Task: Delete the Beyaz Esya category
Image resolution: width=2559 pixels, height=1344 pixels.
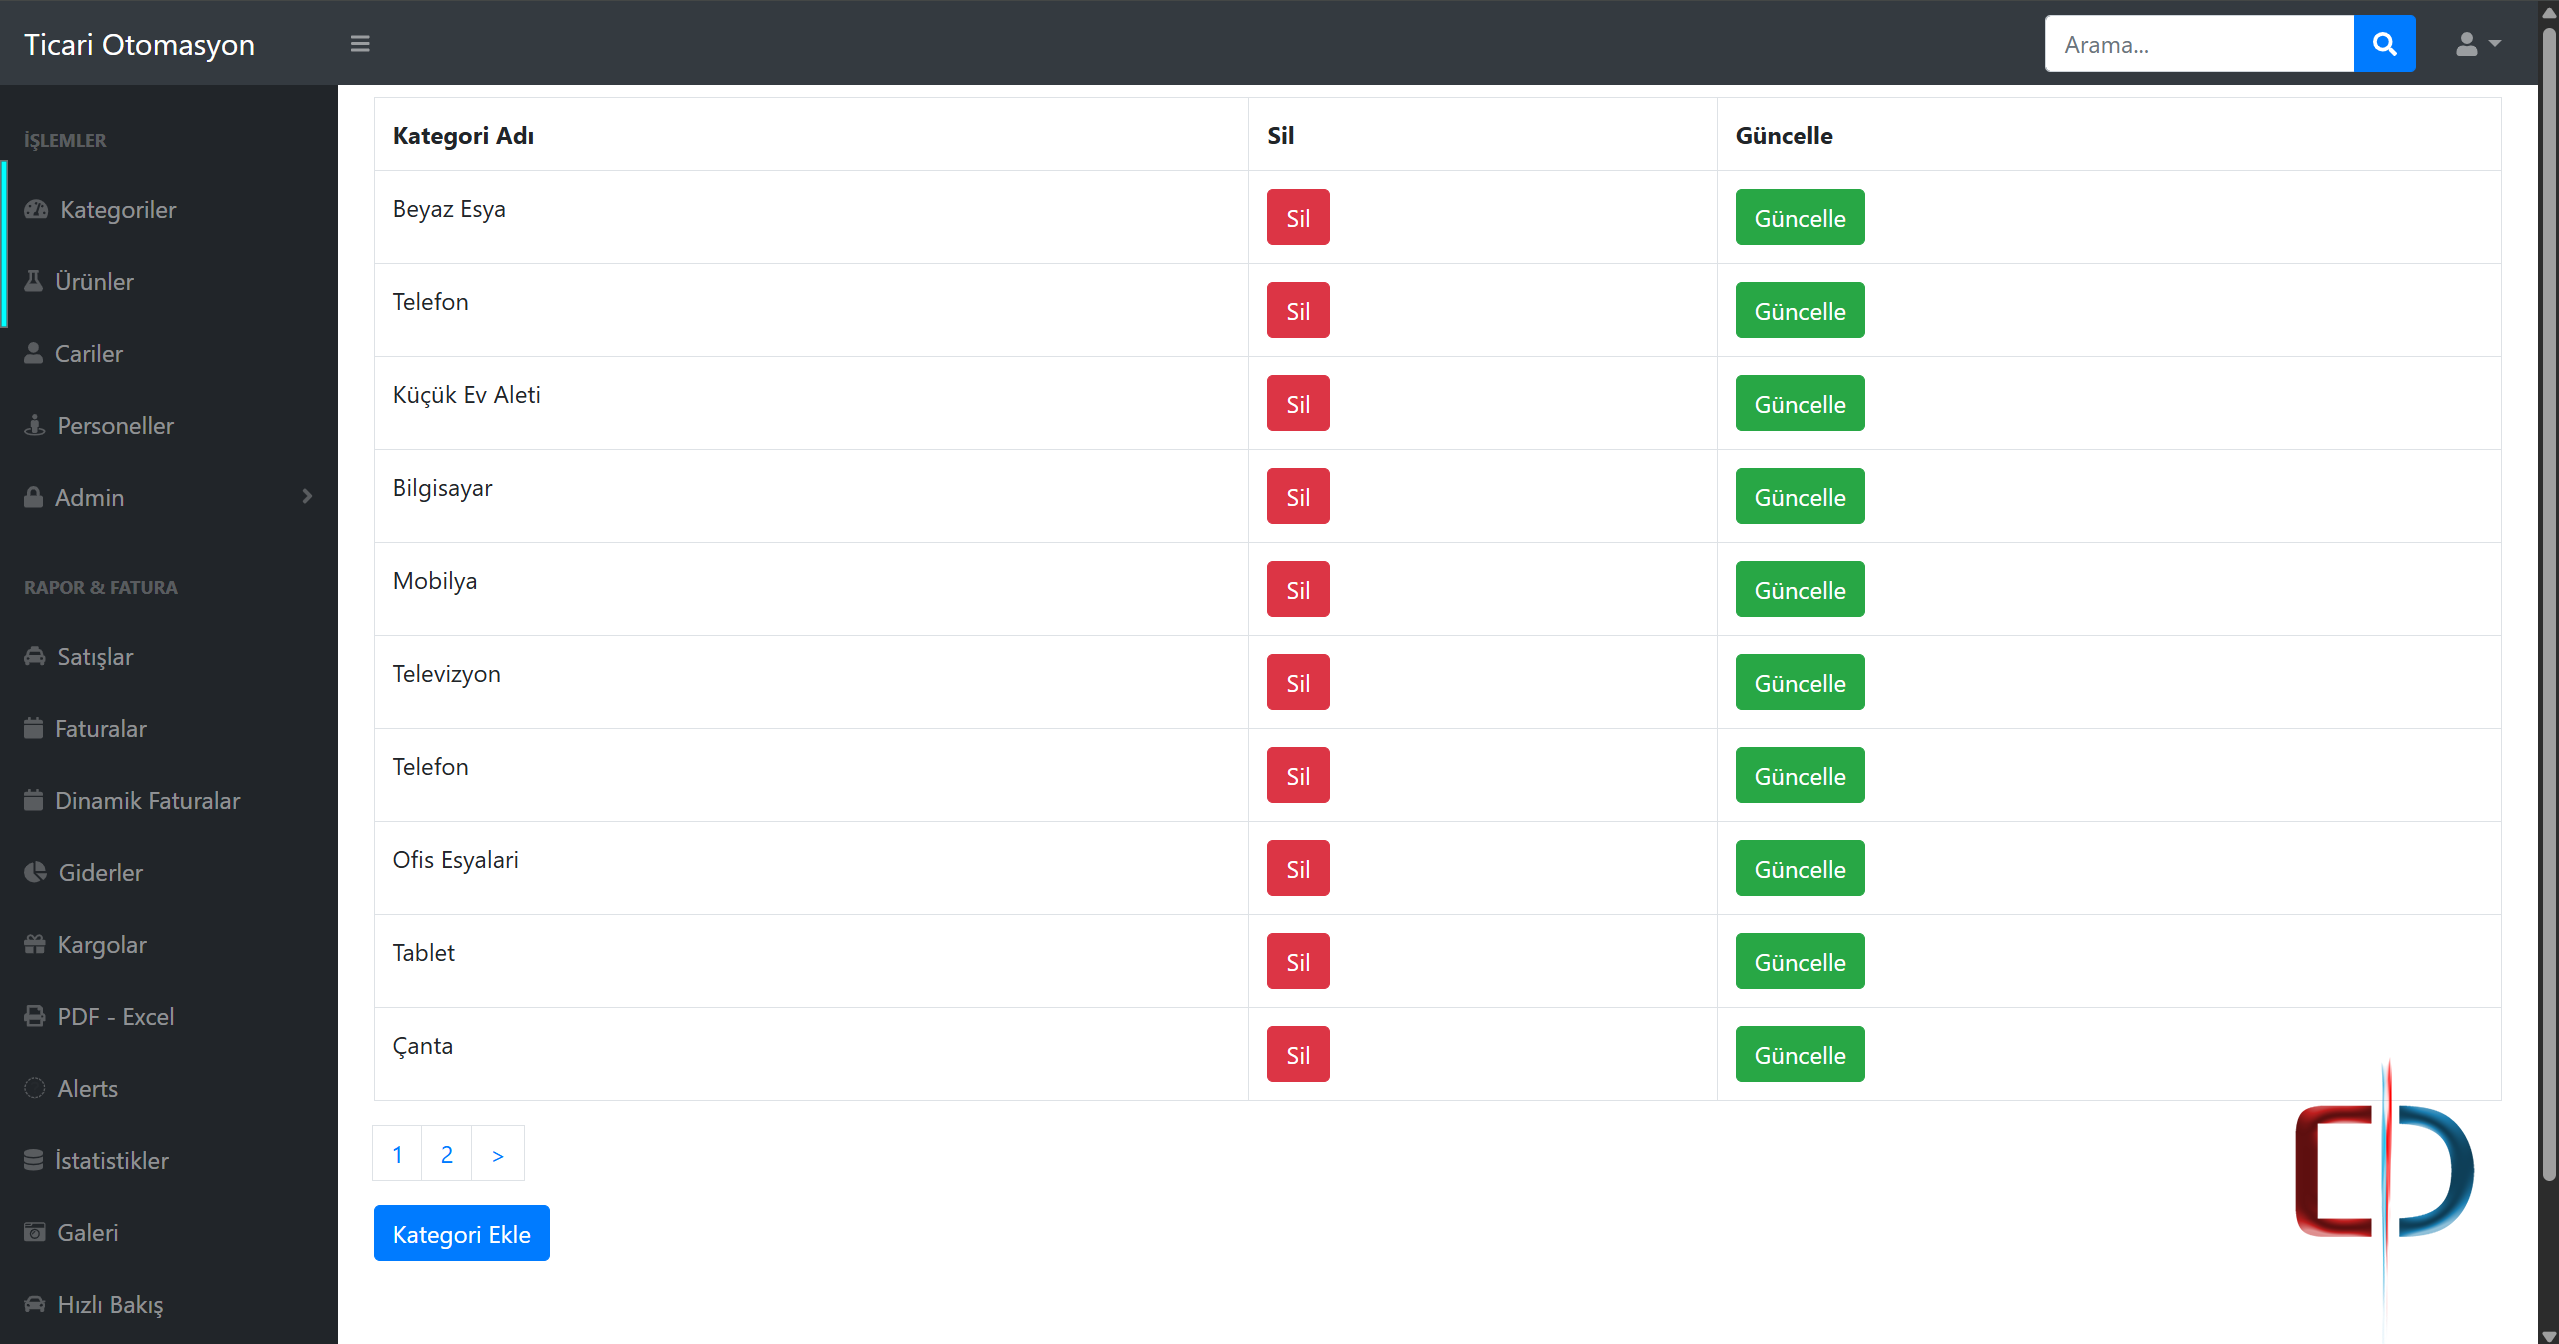Action: click(1297, 217)
